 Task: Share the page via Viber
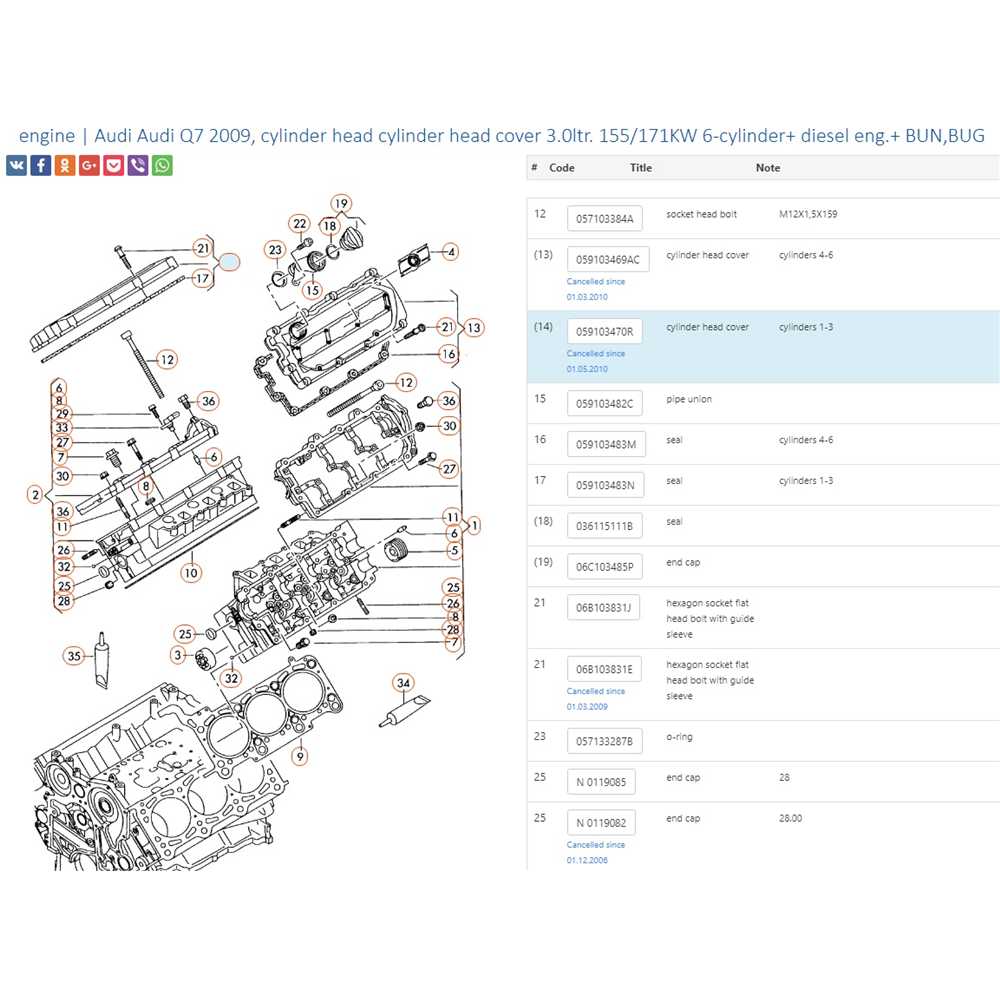click(138, 166)
